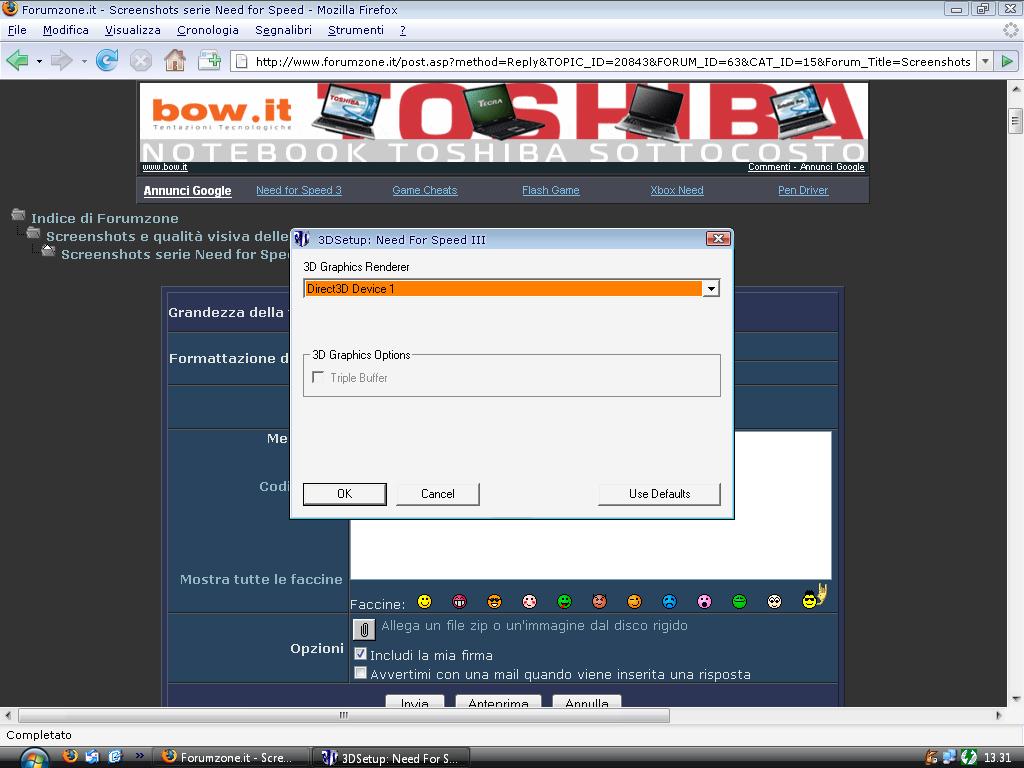Click the www.bow.it link under banner
Screen dimensions: 1024x768
click(x=165, y=167)
